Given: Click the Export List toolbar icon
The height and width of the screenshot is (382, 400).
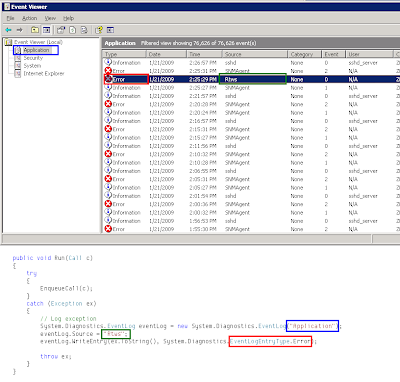Looking at the screenshot, I should coord(84,30).
